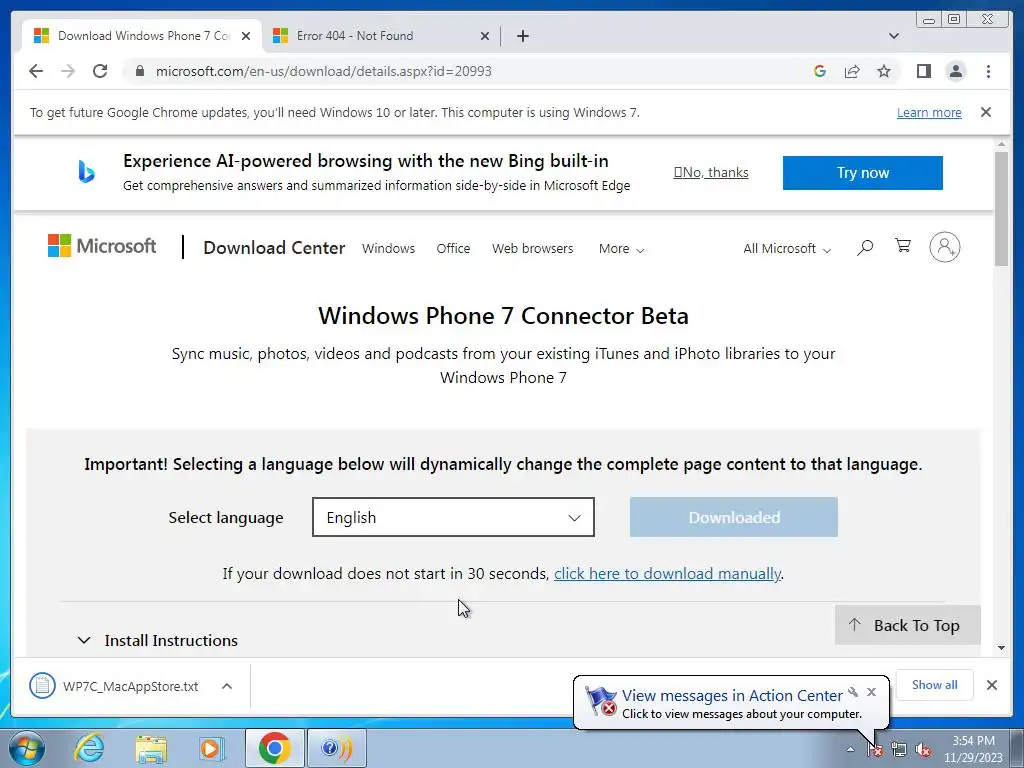Screen dimensions: 1024x768
Task: Share this page via share icon
Action: [x=852, y=71]
